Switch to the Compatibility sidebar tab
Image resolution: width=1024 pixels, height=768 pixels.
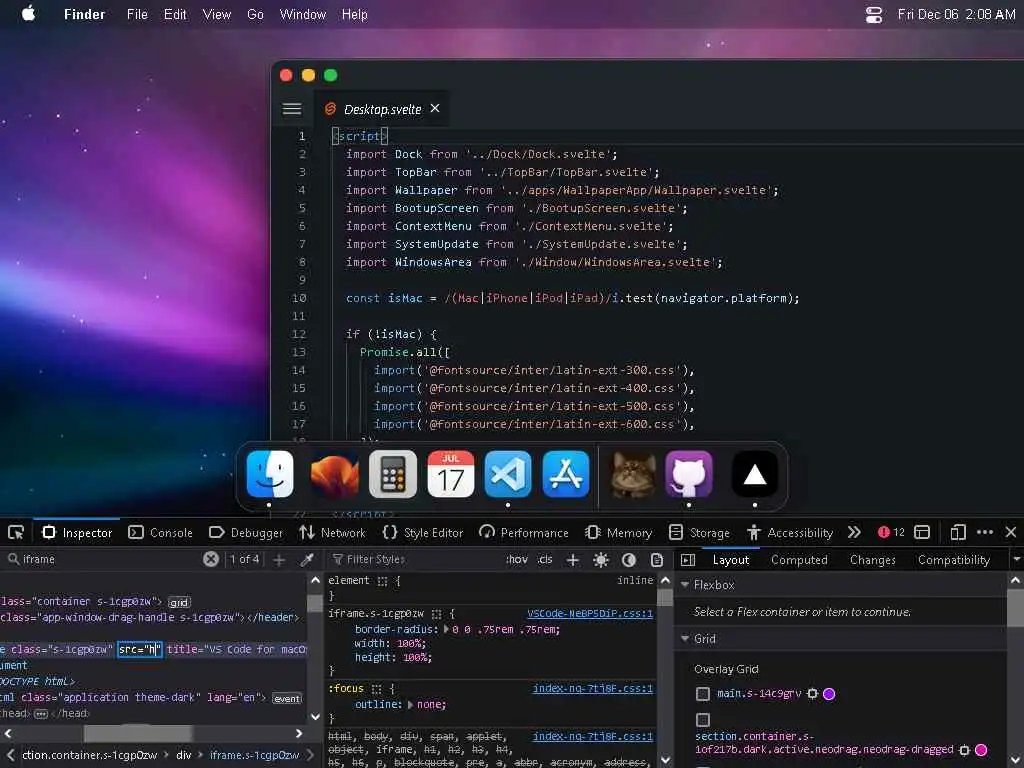[x=953, y=560]
